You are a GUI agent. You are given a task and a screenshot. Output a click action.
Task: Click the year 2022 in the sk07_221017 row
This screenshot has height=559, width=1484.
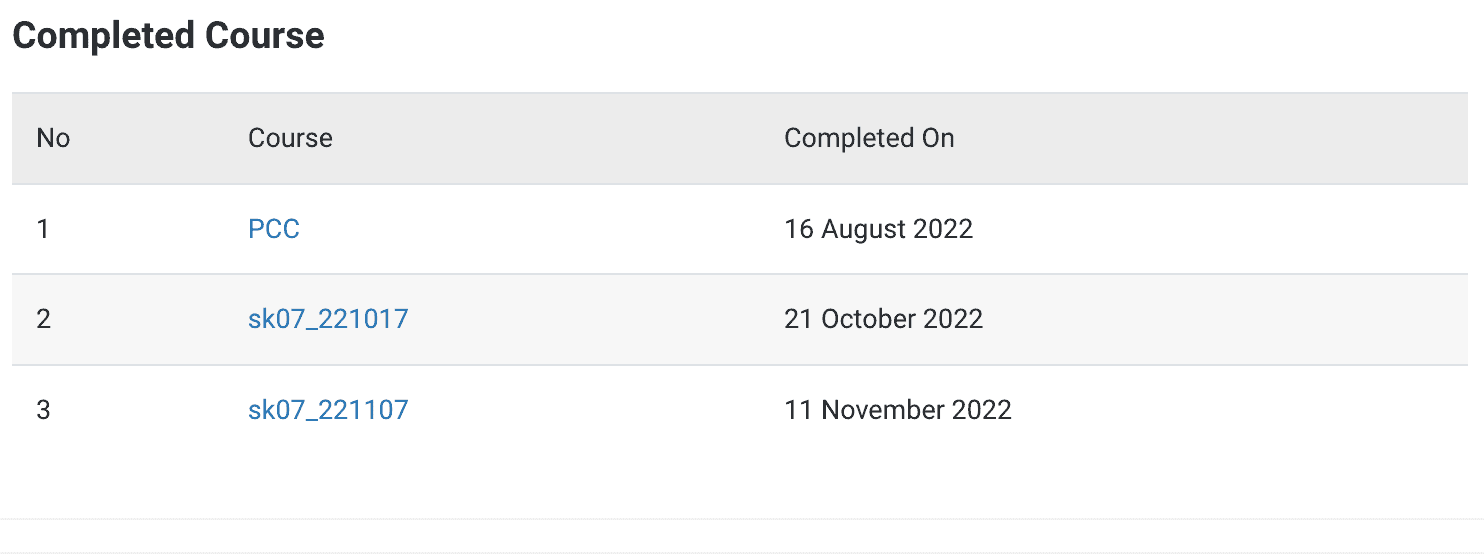[x=953, y=319]
